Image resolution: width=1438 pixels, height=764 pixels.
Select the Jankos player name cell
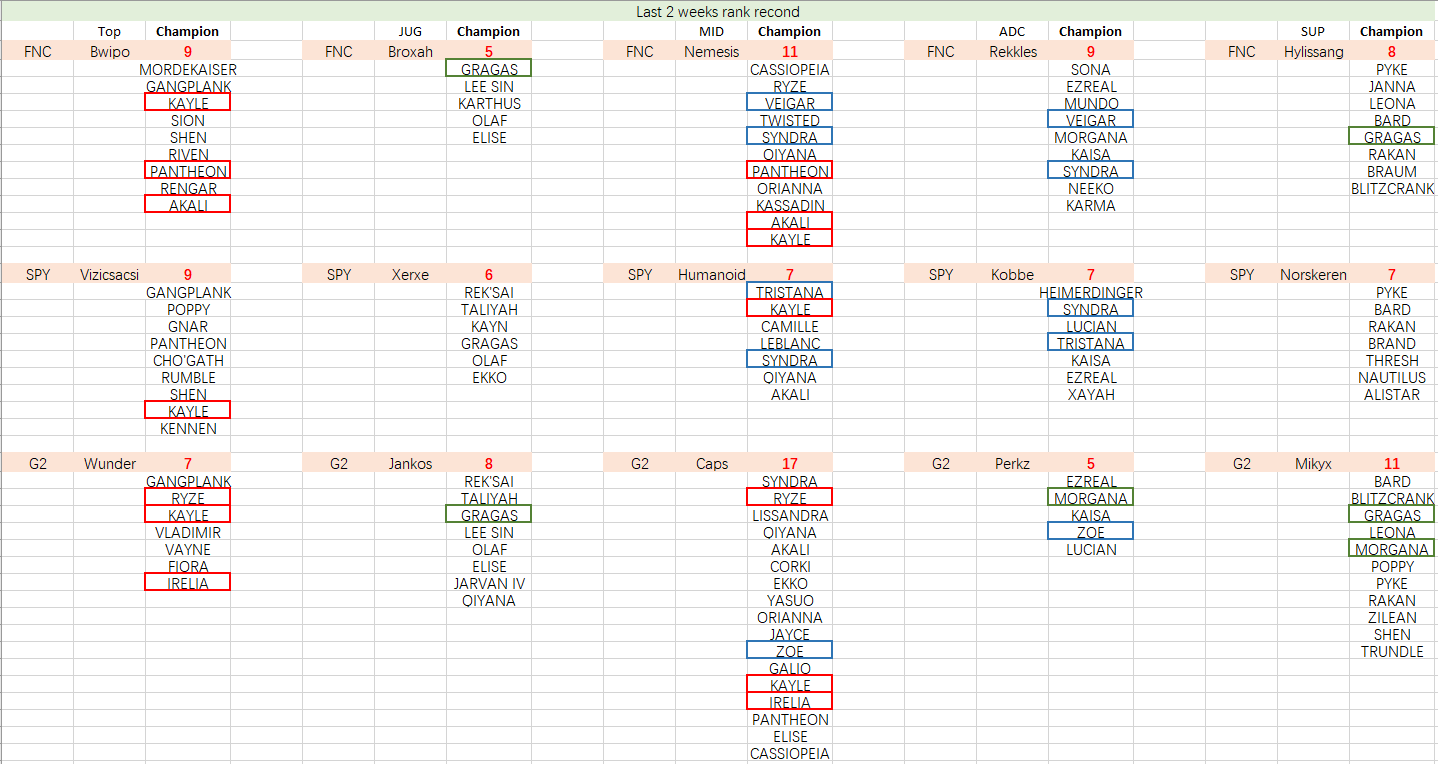click(x=410, y=464)
